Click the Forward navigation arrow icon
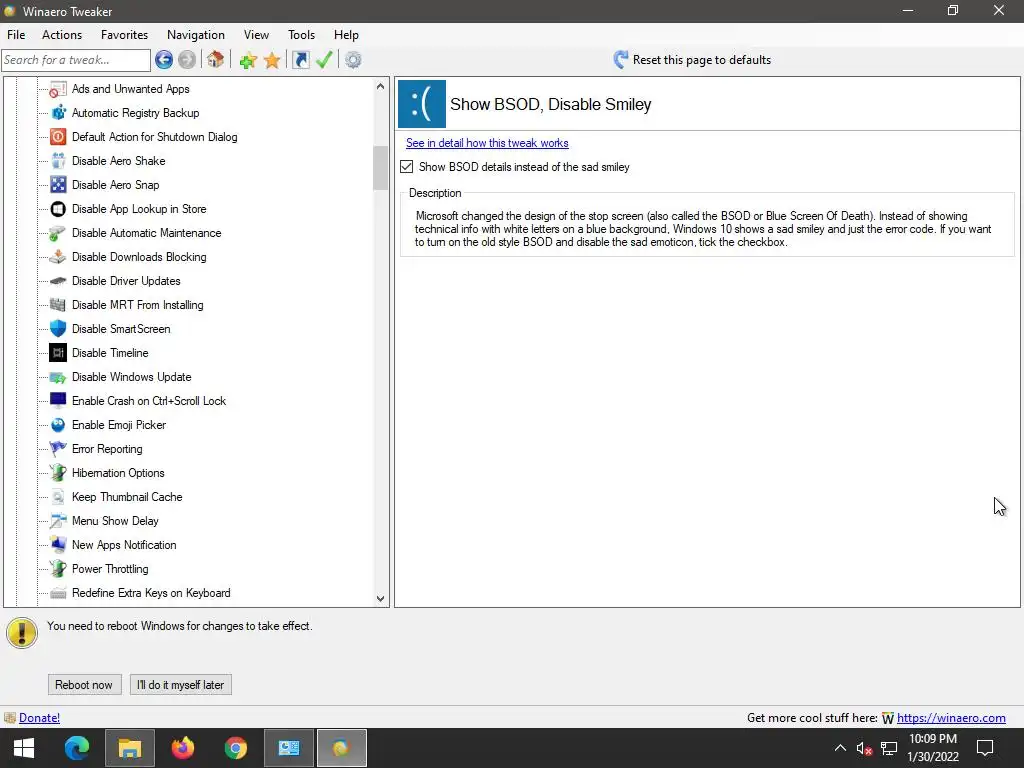Image resolution: width=1024 pixels, height=768 pixels. pos(187,60)
